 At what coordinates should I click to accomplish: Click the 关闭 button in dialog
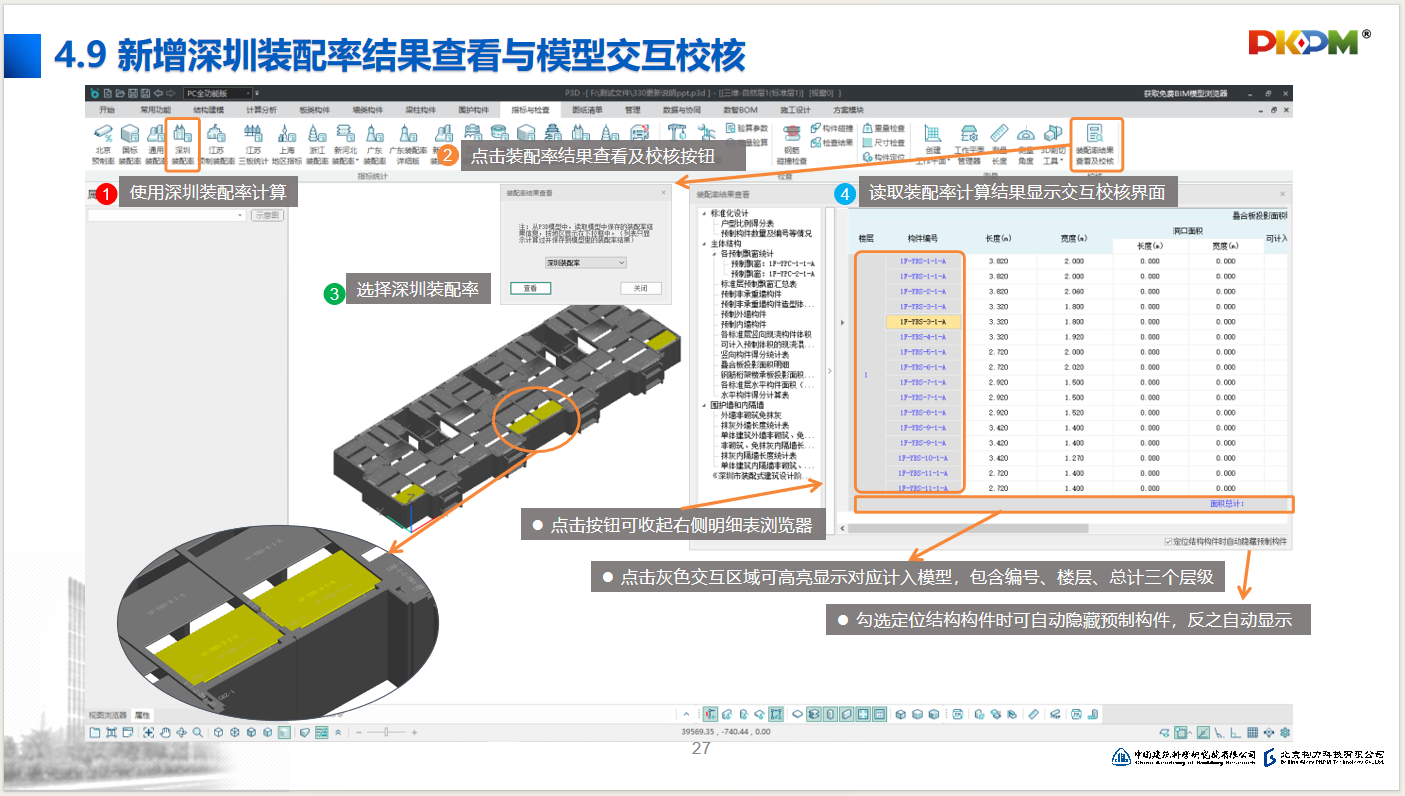[x=641, y=288]
